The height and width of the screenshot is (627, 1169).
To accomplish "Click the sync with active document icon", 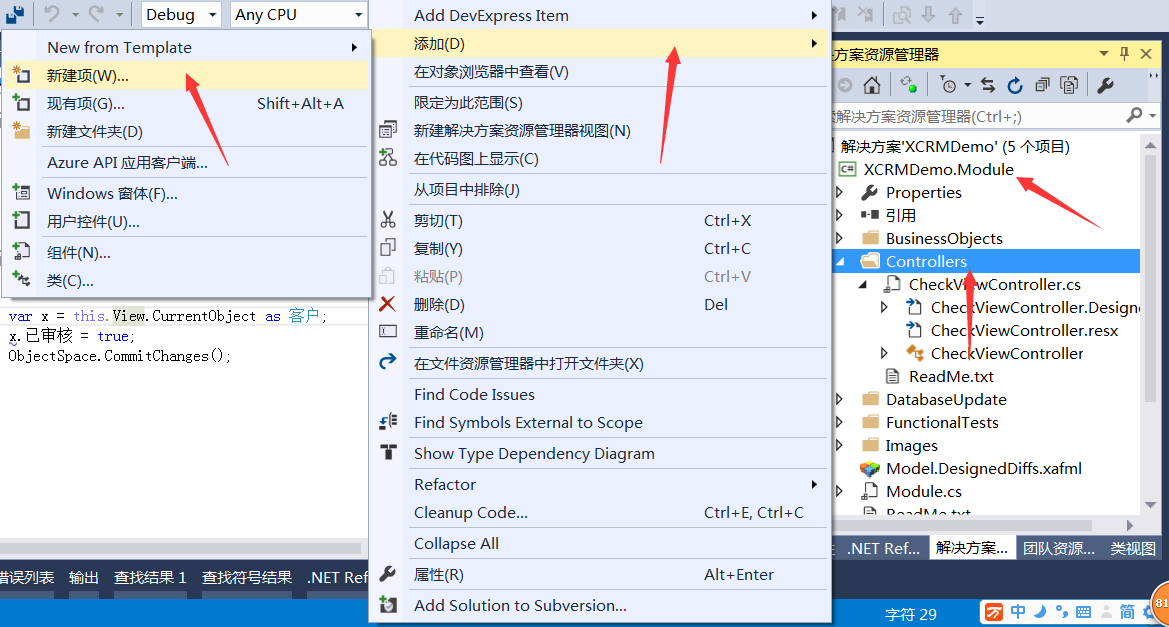I will tap(908, 85).
